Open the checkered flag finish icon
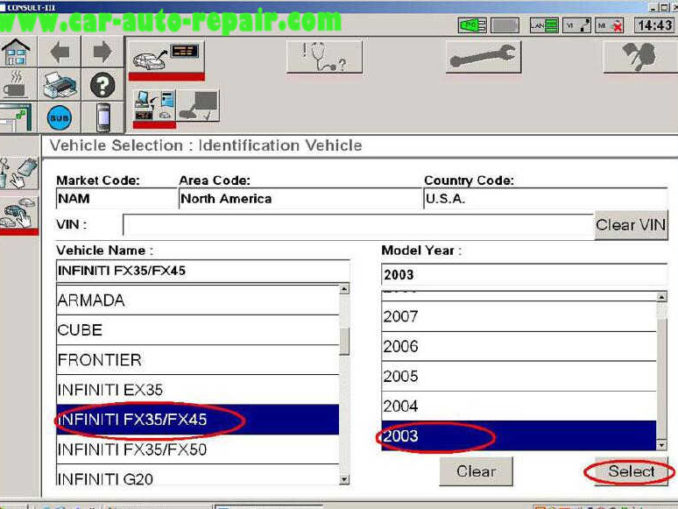Screen dimensions: 678x509 pyautogui.click(x=640, y=57)
